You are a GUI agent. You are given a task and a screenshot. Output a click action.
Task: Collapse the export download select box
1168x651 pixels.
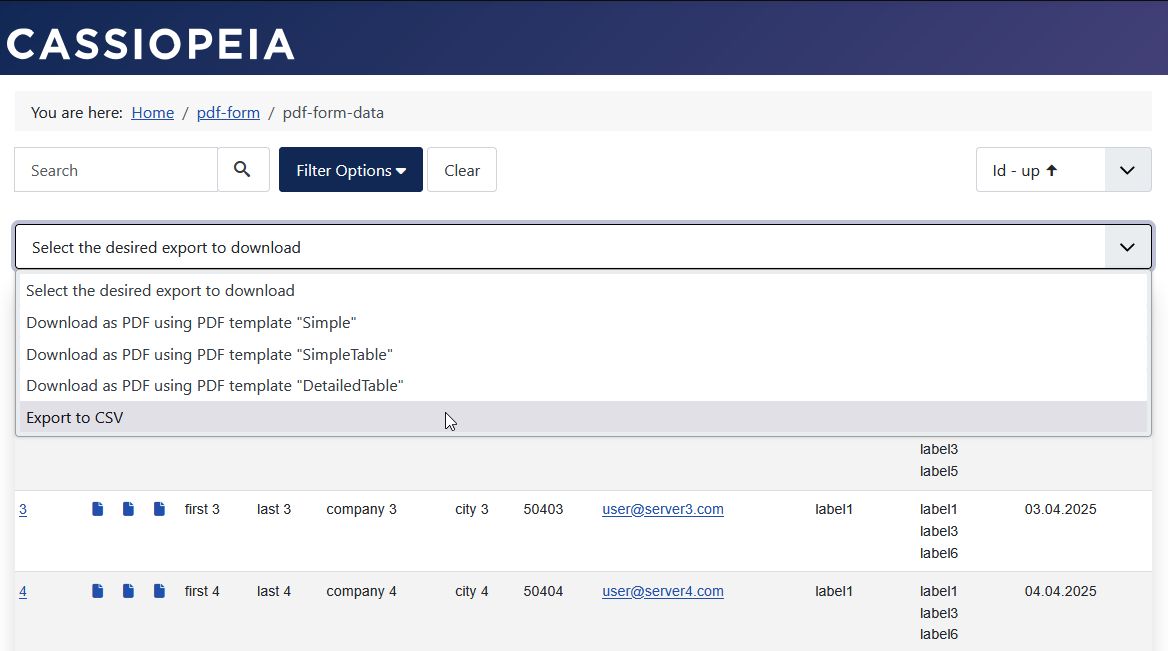pos(1126,246)
